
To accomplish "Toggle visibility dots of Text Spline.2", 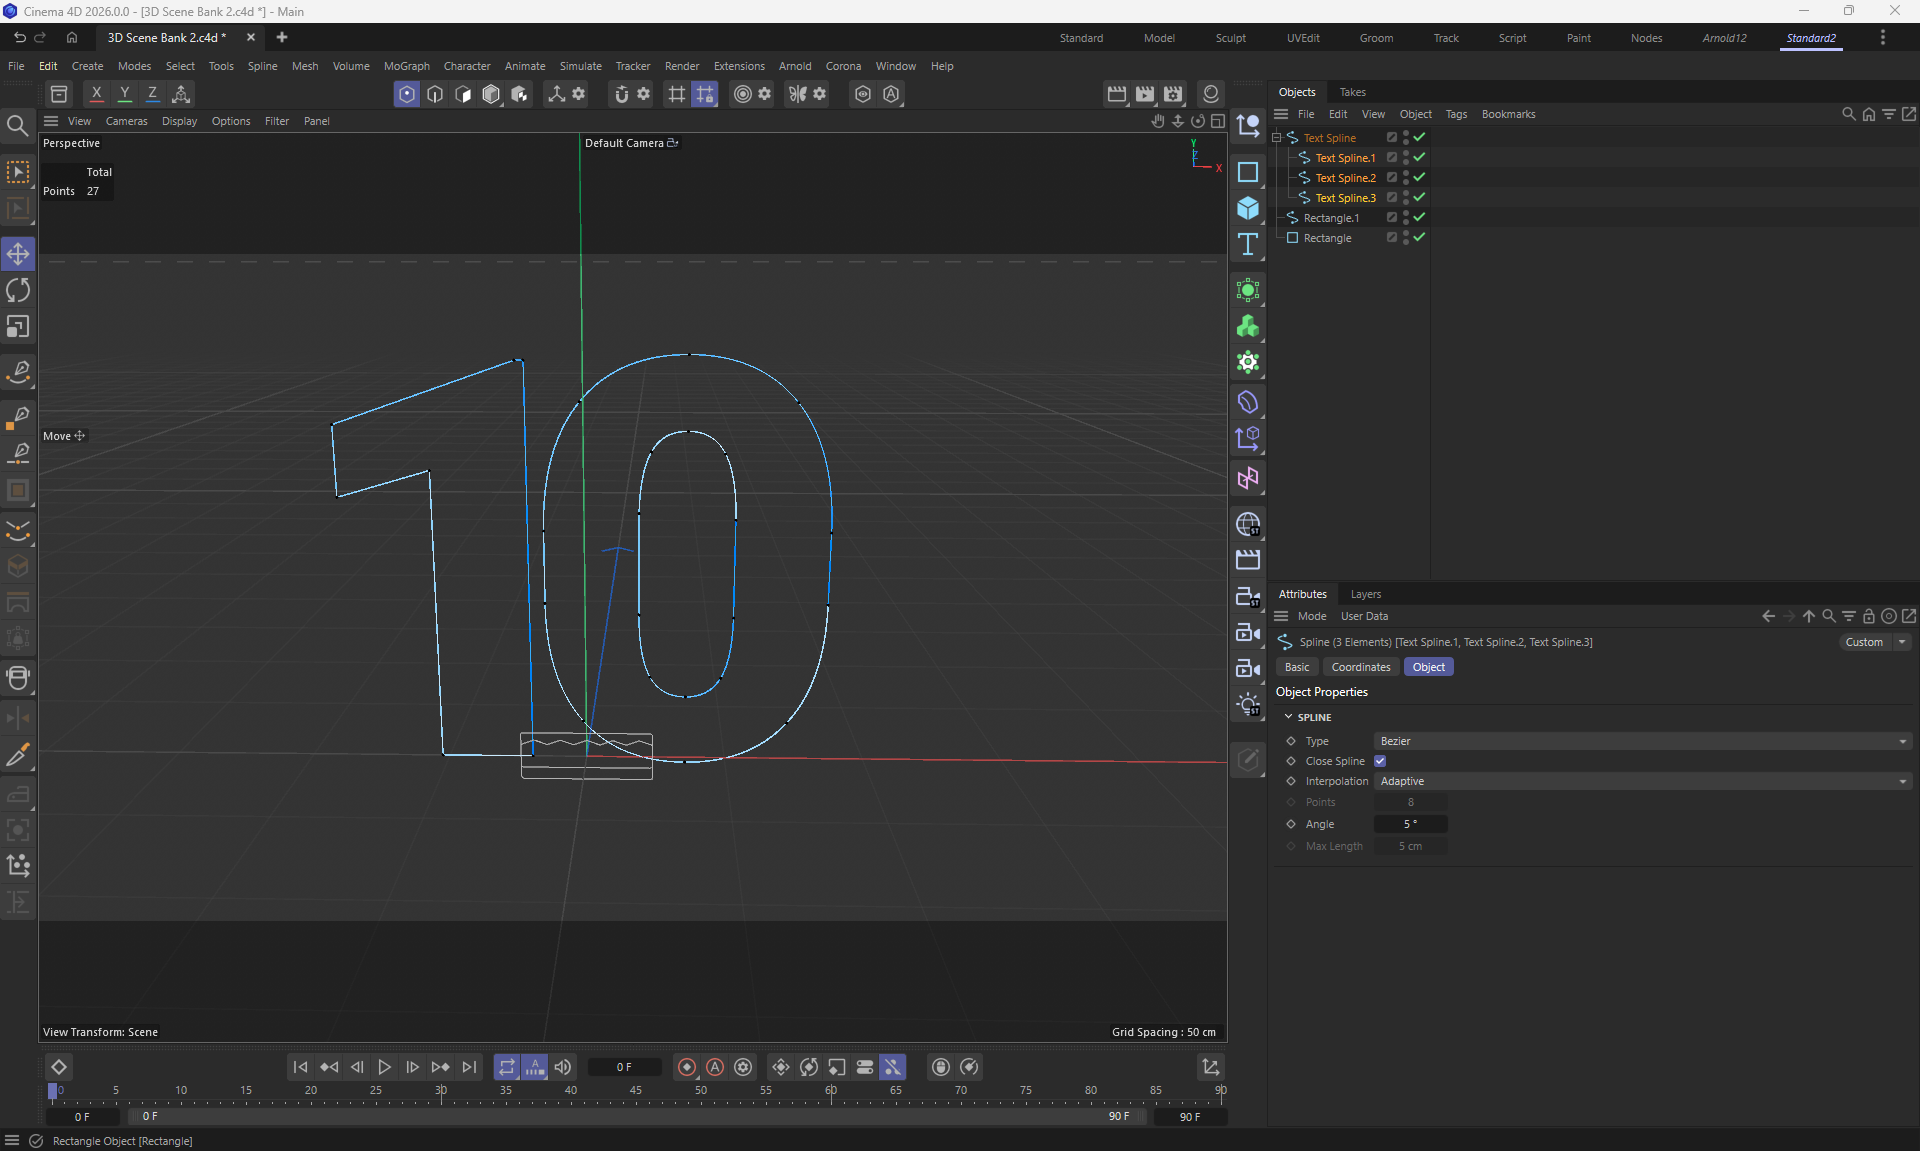I will (1405, 177).
